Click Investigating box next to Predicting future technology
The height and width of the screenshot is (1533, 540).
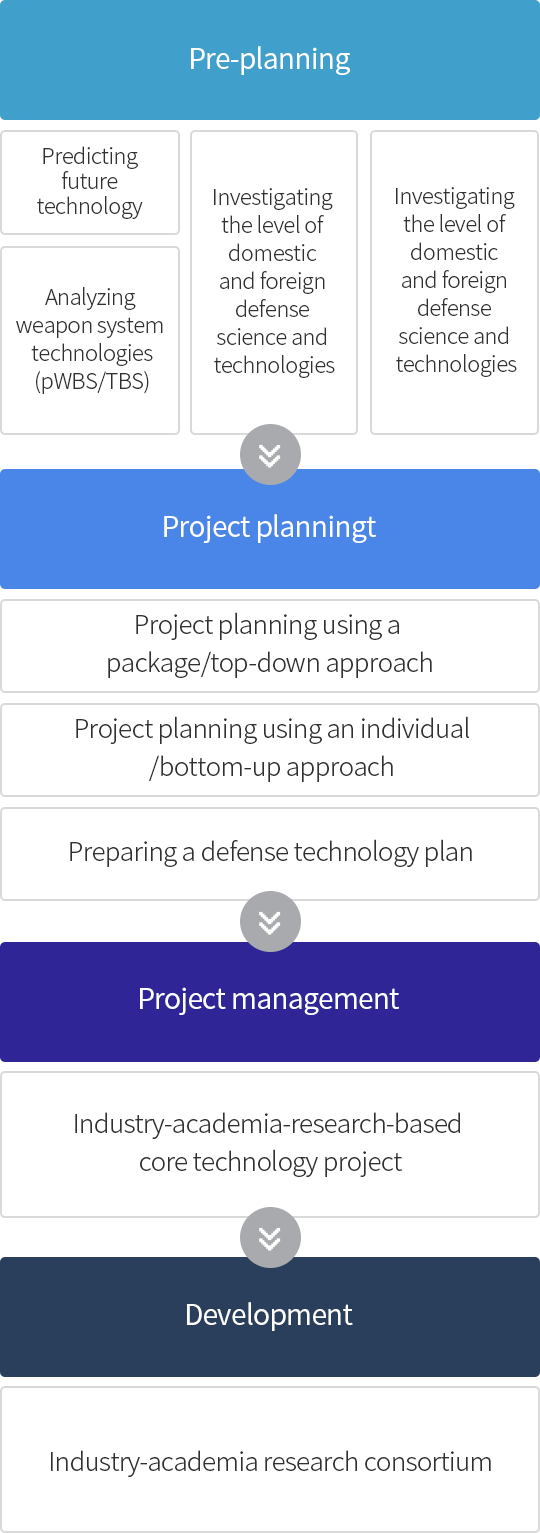pyautogui.click(x=274, y=282)
